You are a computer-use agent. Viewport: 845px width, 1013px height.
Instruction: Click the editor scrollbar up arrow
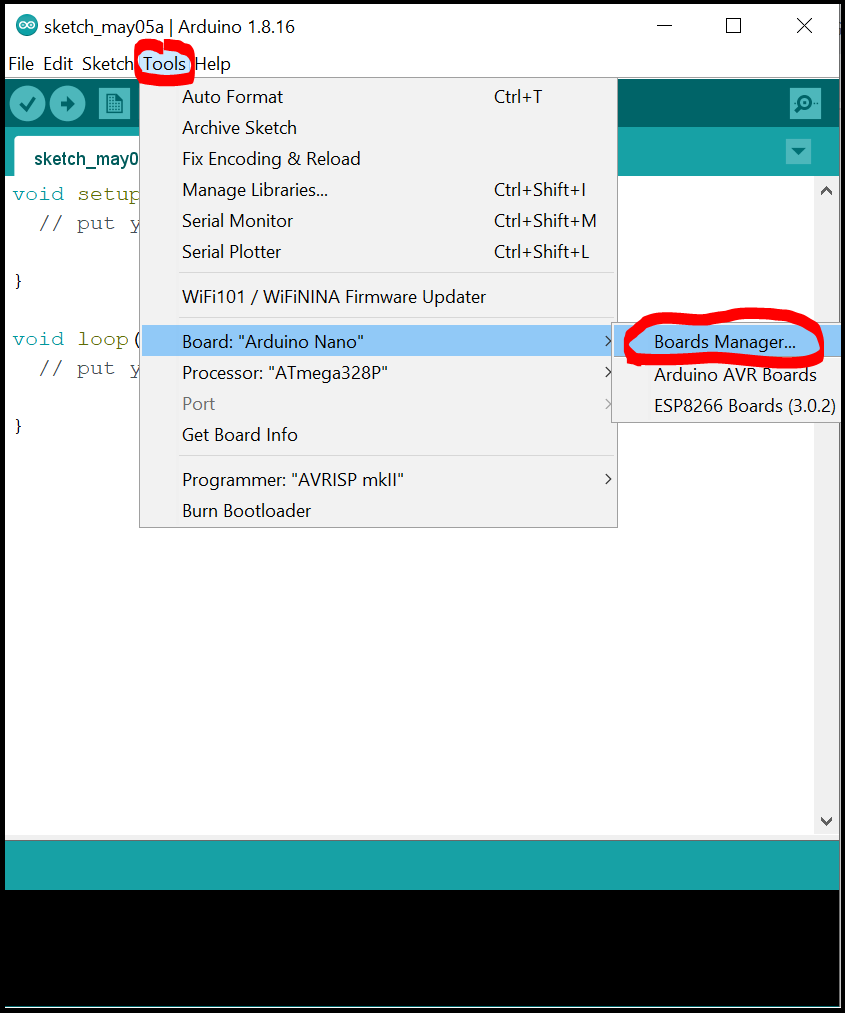coord(826,191)
